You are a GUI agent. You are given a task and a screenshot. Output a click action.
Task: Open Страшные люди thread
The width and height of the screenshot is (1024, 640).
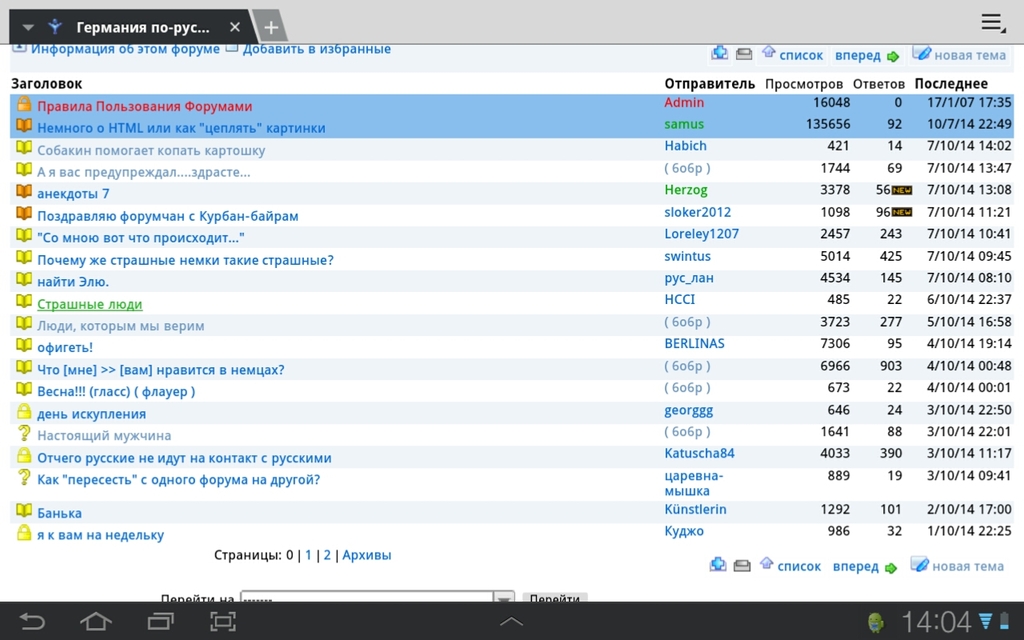pos(89,304)
